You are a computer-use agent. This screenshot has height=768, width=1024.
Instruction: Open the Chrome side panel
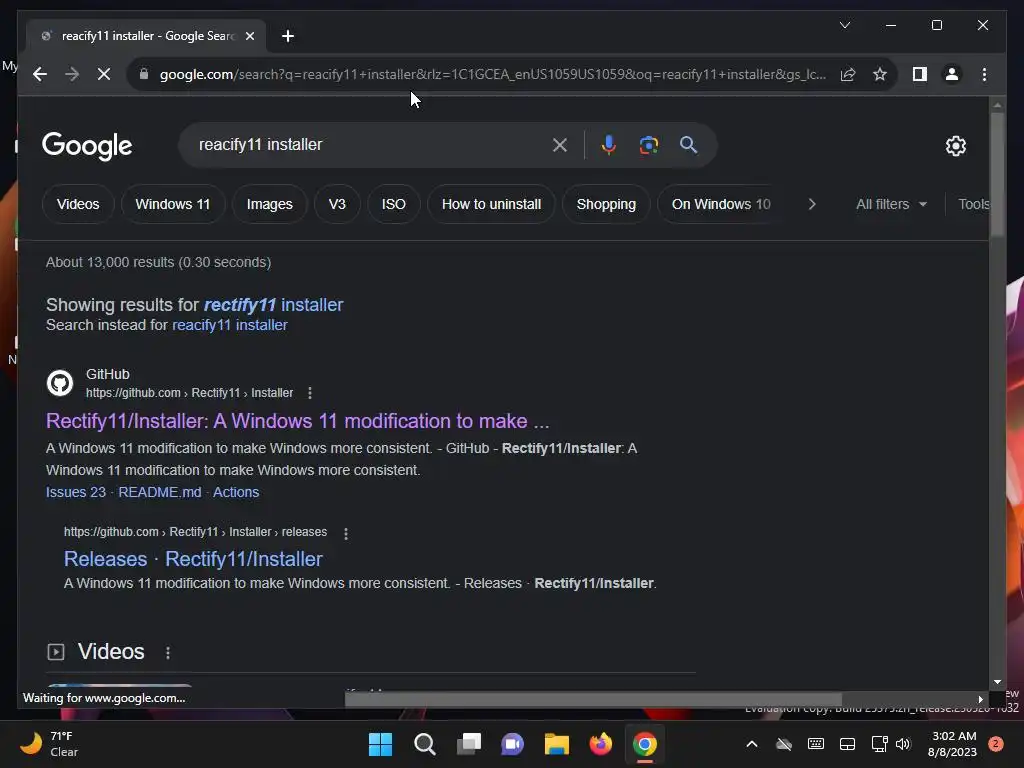click(920, 74)
